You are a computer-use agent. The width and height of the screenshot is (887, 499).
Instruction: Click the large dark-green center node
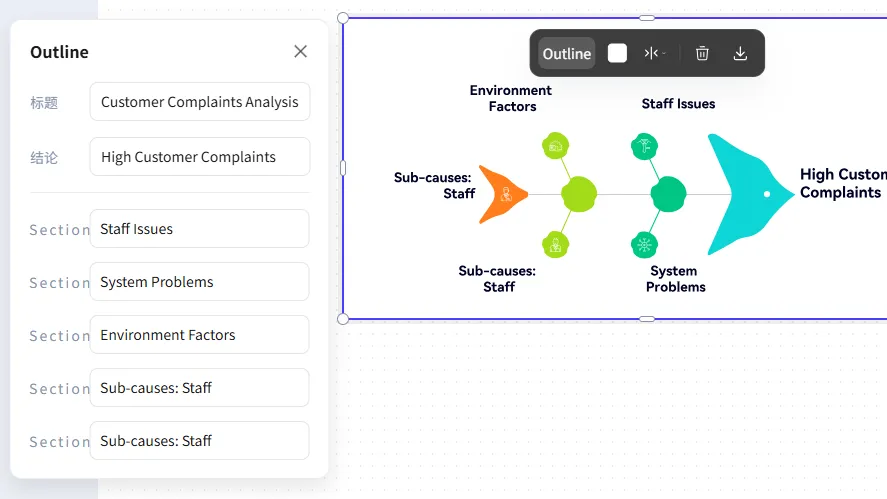(669, 194)
